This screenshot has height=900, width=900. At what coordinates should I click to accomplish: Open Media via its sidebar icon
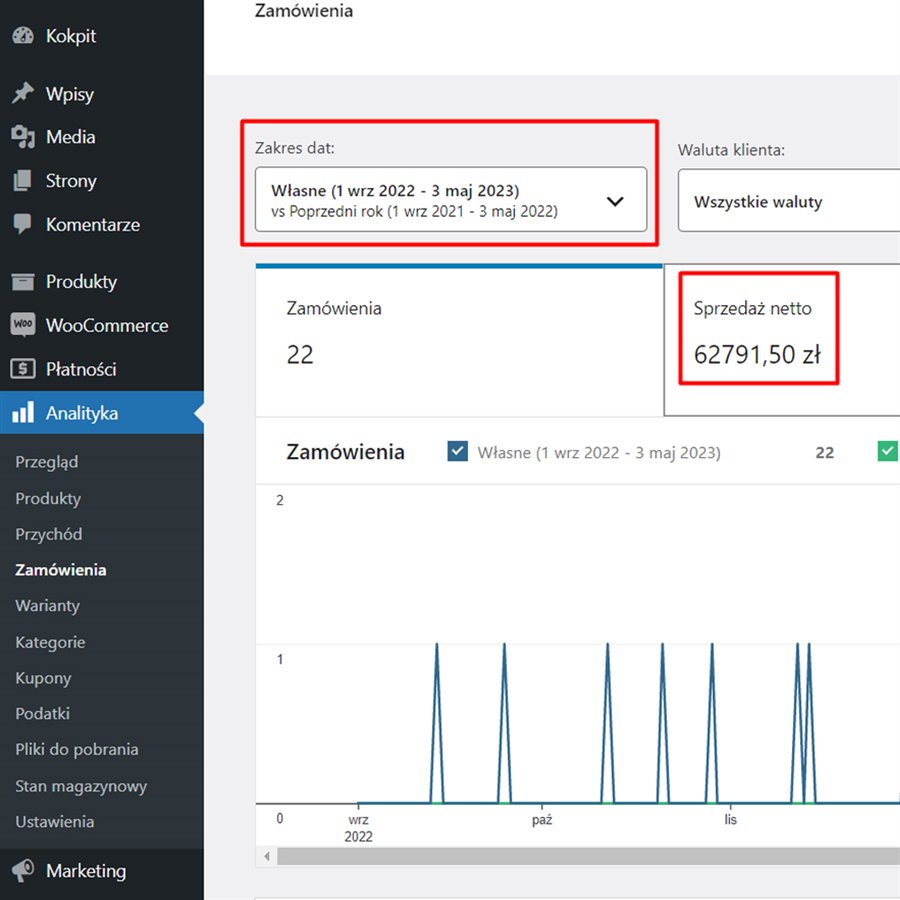pyautogui.click(x=23, y=137)
